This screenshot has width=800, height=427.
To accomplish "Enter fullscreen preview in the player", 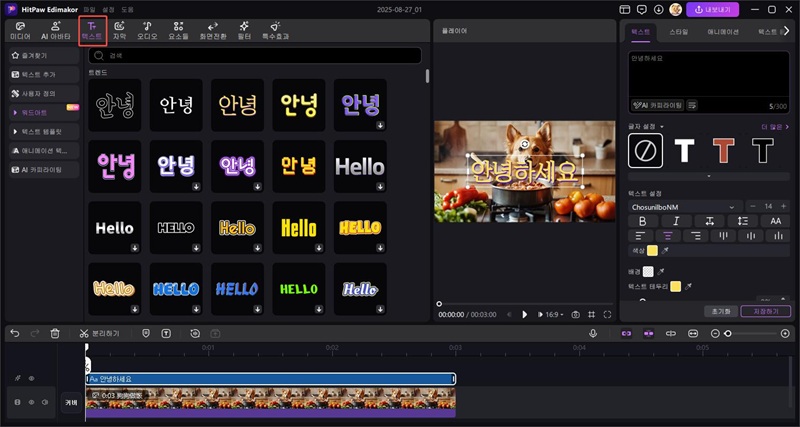I will [x=607, y=315].
